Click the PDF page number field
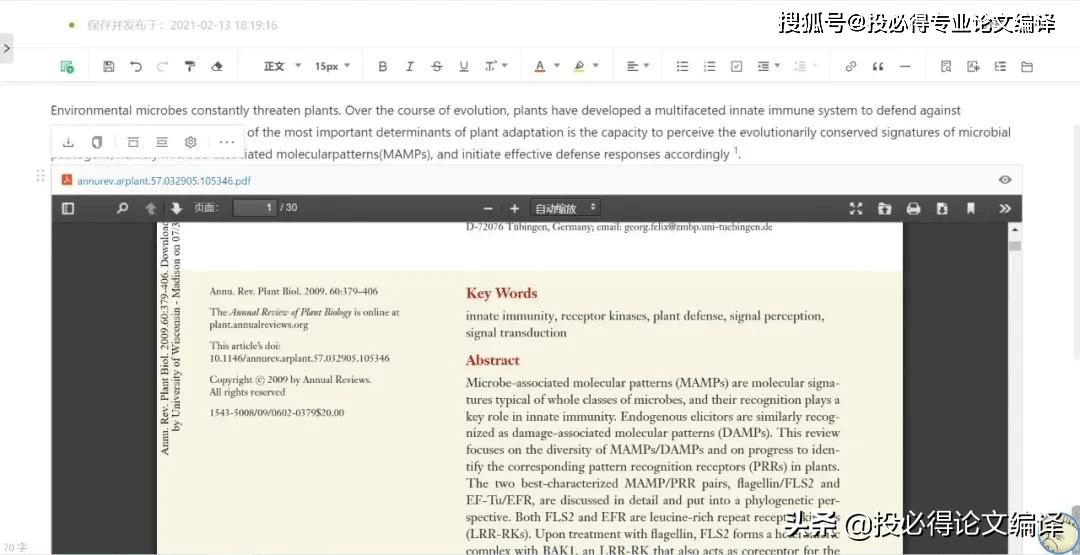This screenshot has height=555, width=1080. pos(254,208)
